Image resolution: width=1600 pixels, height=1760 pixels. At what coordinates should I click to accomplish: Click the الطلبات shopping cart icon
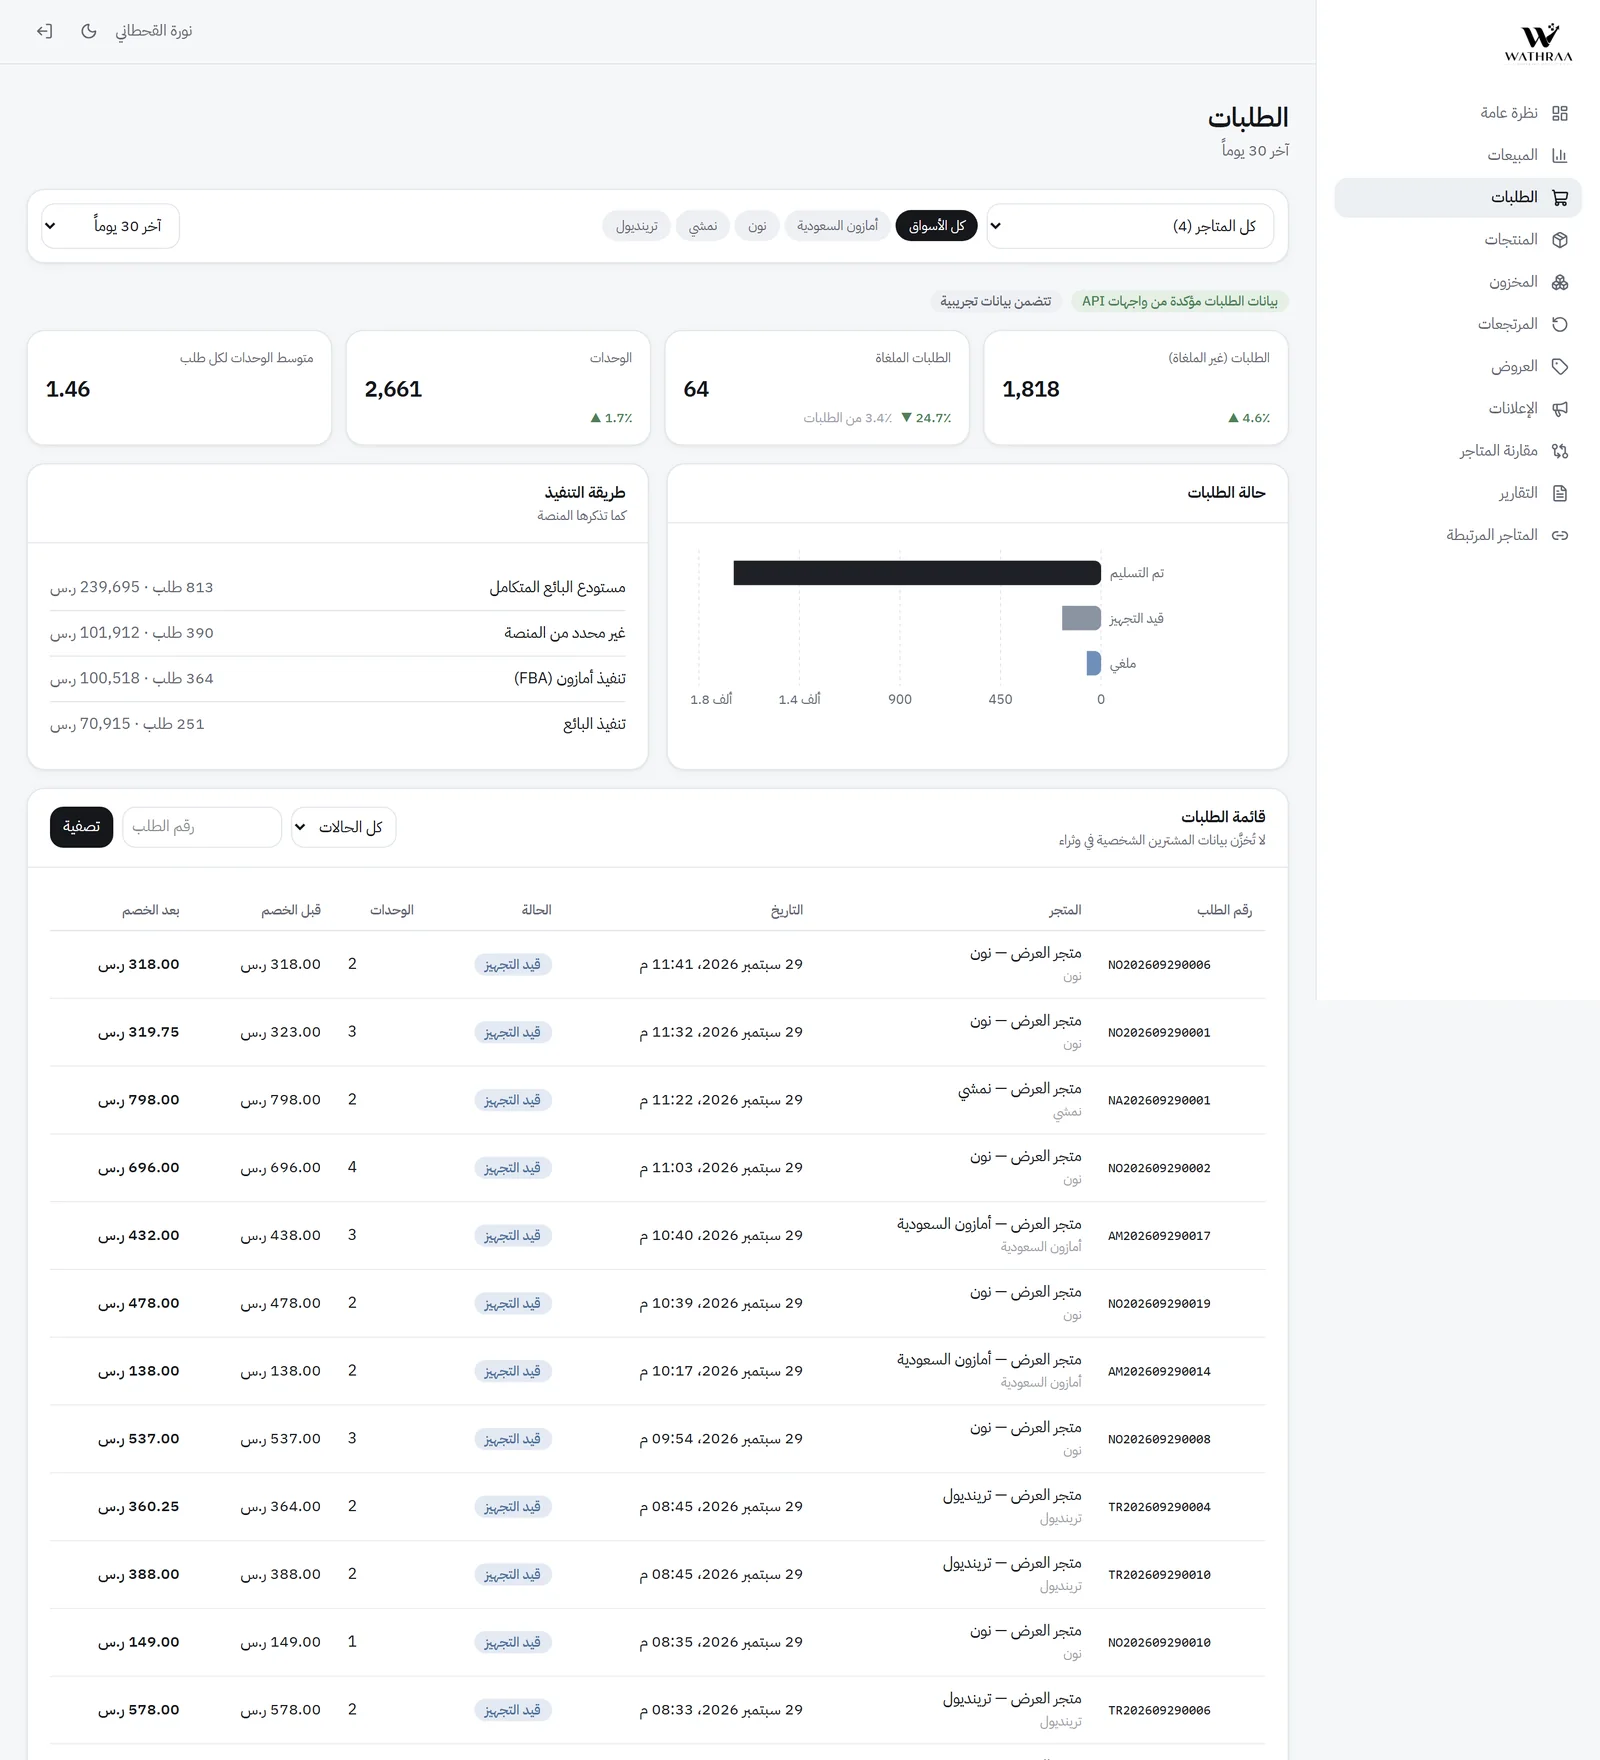1559,198
